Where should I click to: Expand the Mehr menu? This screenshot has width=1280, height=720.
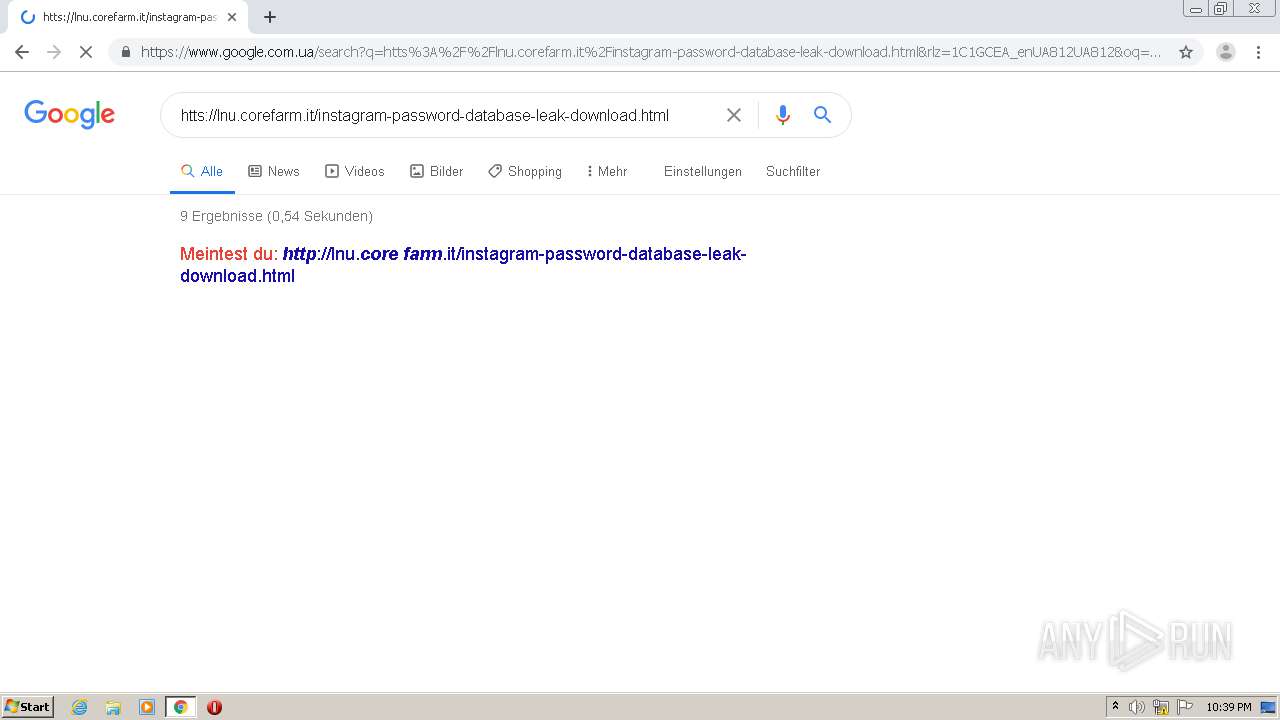(x=607, y=171)
